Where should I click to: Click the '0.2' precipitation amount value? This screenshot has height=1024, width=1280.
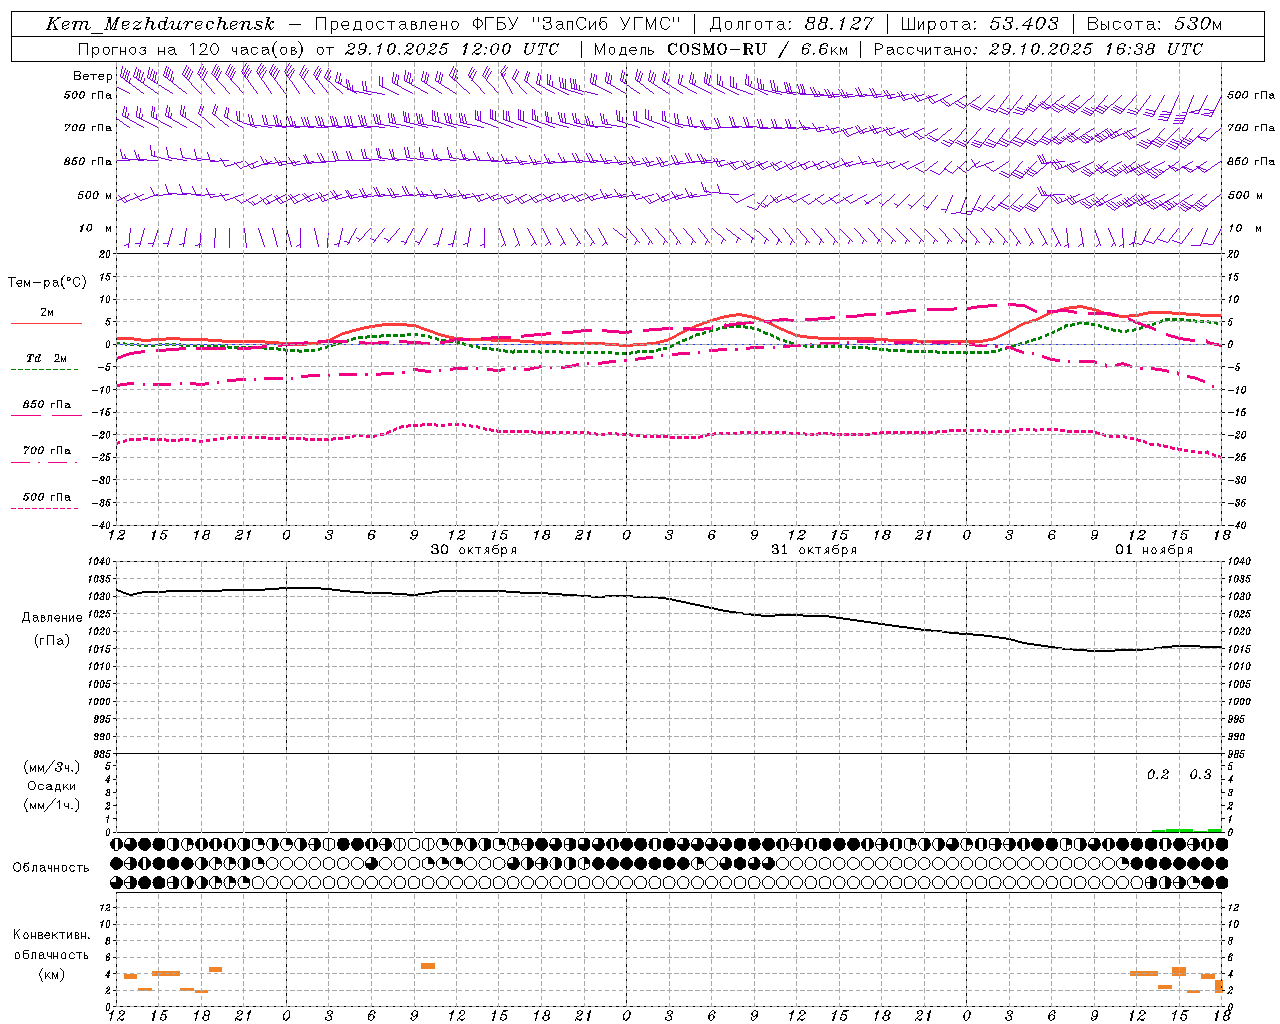1158,775
